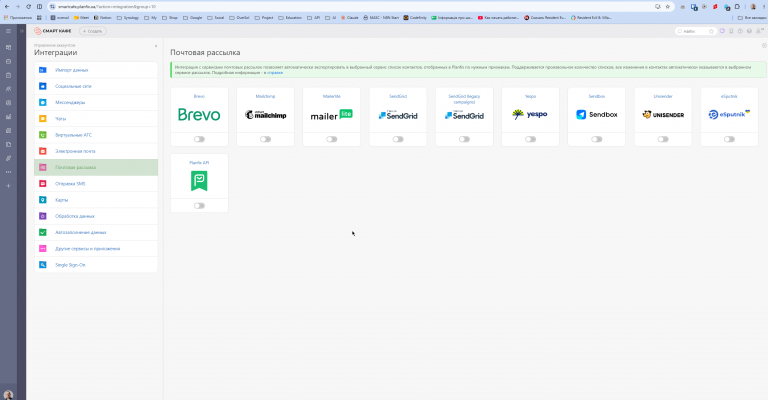The image size is (768, 400).
Task: Open Виртуальные АТС integrations
Action: pos(96,135)
